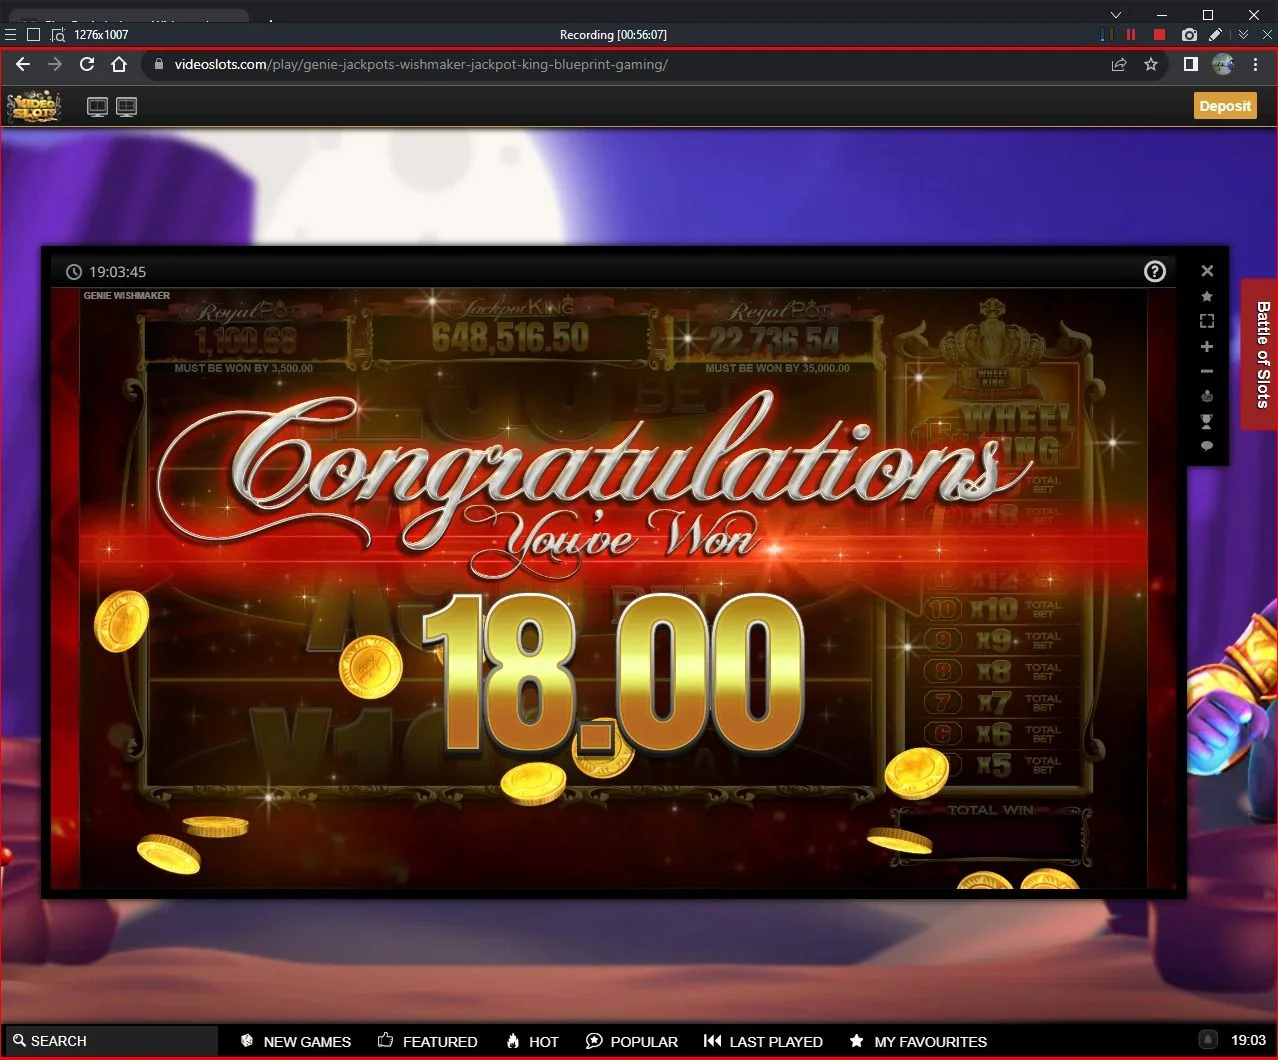Open NEW GAMES category

coord(296,1041)
